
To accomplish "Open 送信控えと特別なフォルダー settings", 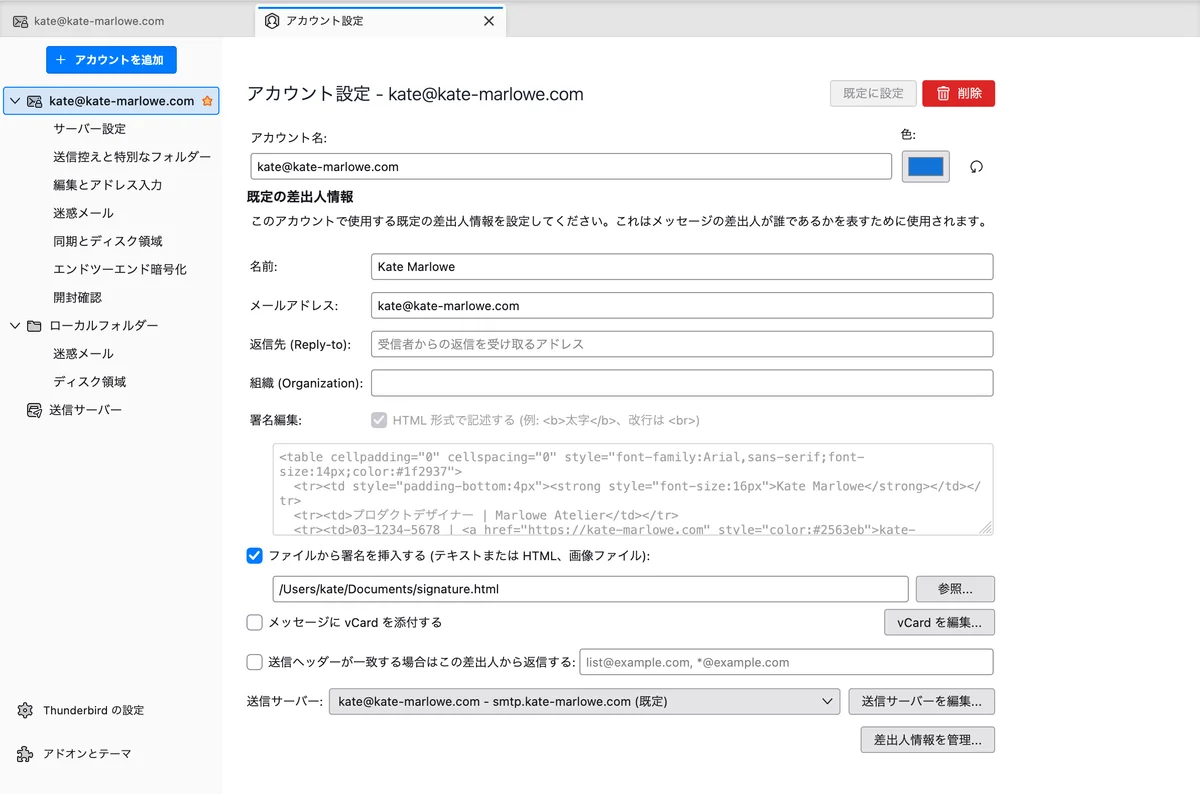I will coord(132,157).
